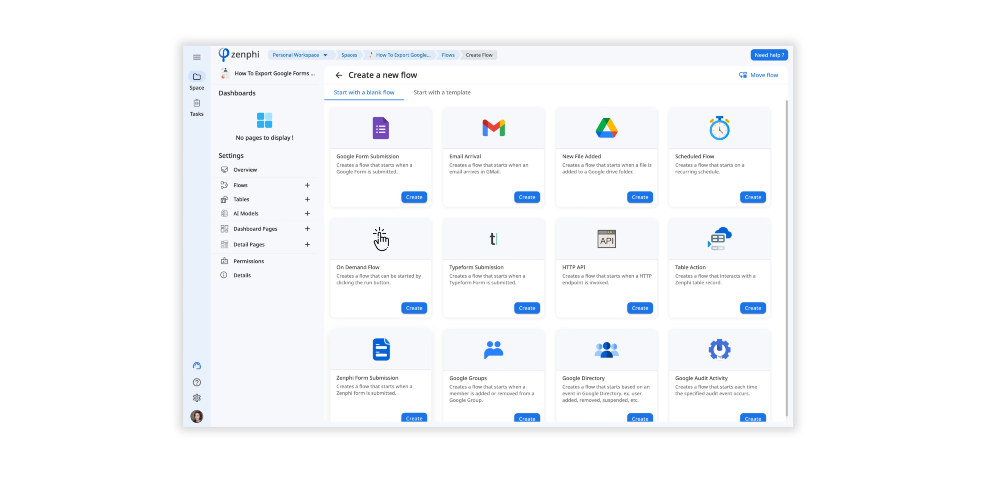Click the Scheduled Flow stopwatch icon
This screenshot has width=991, height=500.
719,128
